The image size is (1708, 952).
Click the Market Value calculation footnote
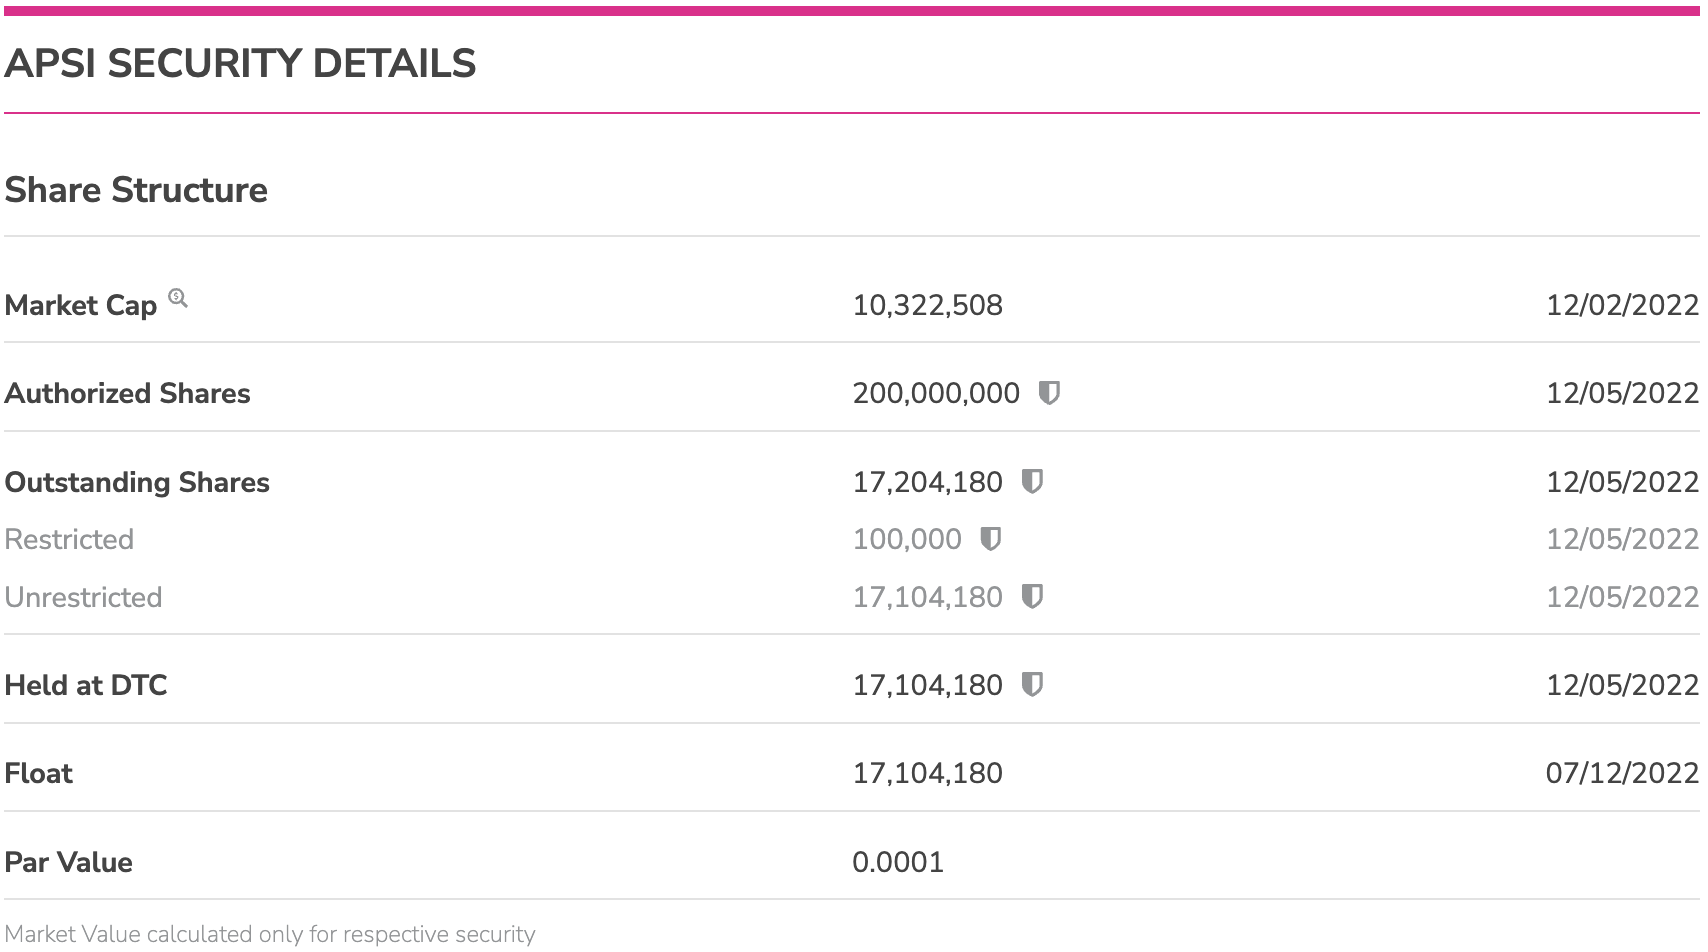click(x=270, y=934)
